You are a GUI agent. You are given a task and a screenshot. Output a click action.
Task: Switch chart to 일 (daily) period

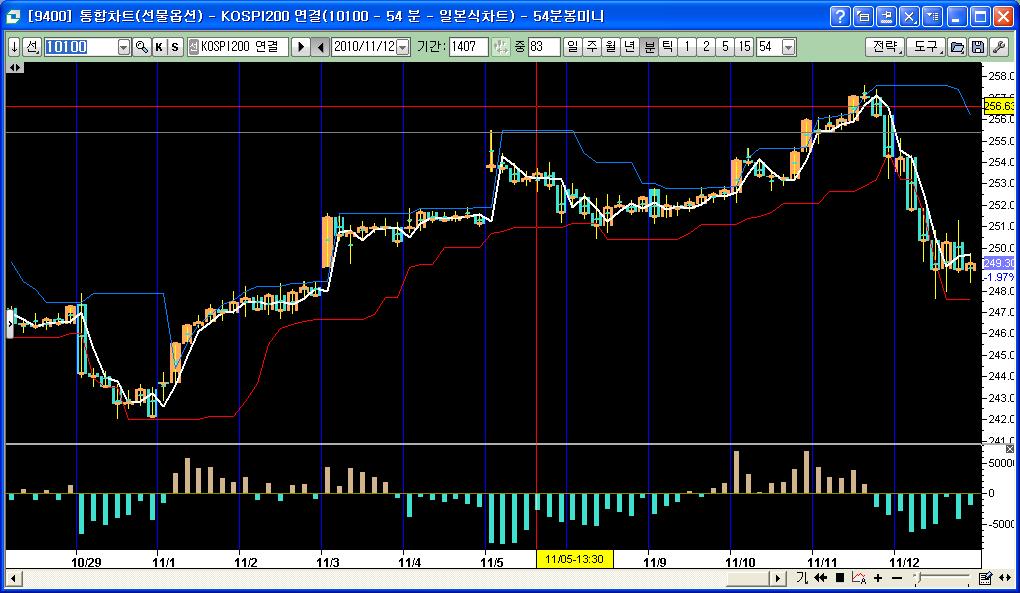(x=572, y=47)
